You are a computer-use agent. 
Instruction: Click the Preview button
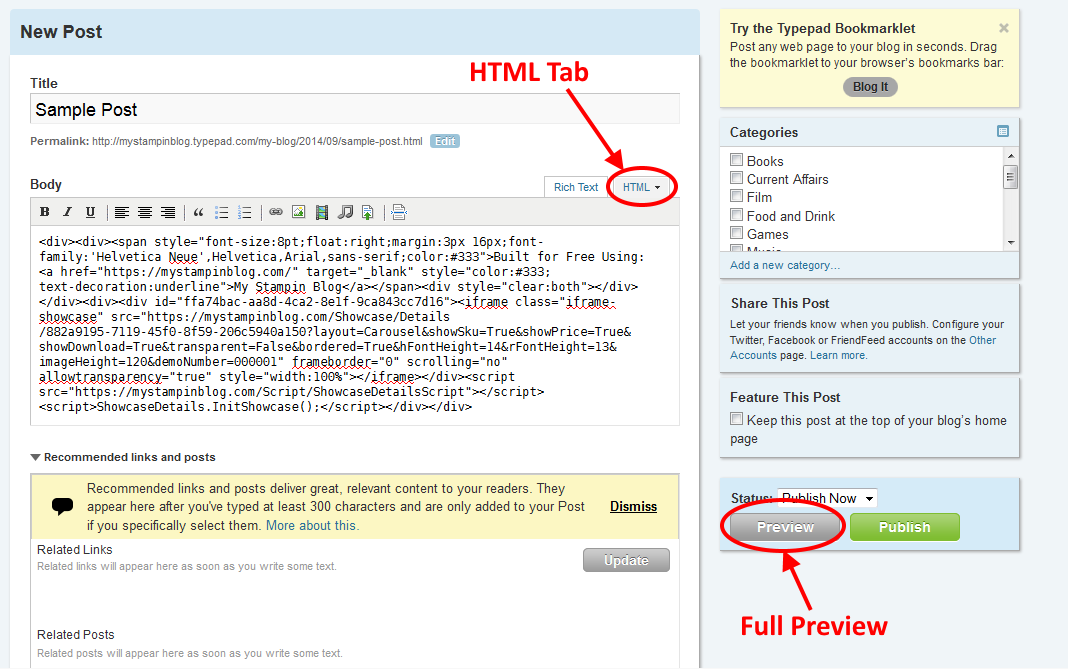(785, 527)
